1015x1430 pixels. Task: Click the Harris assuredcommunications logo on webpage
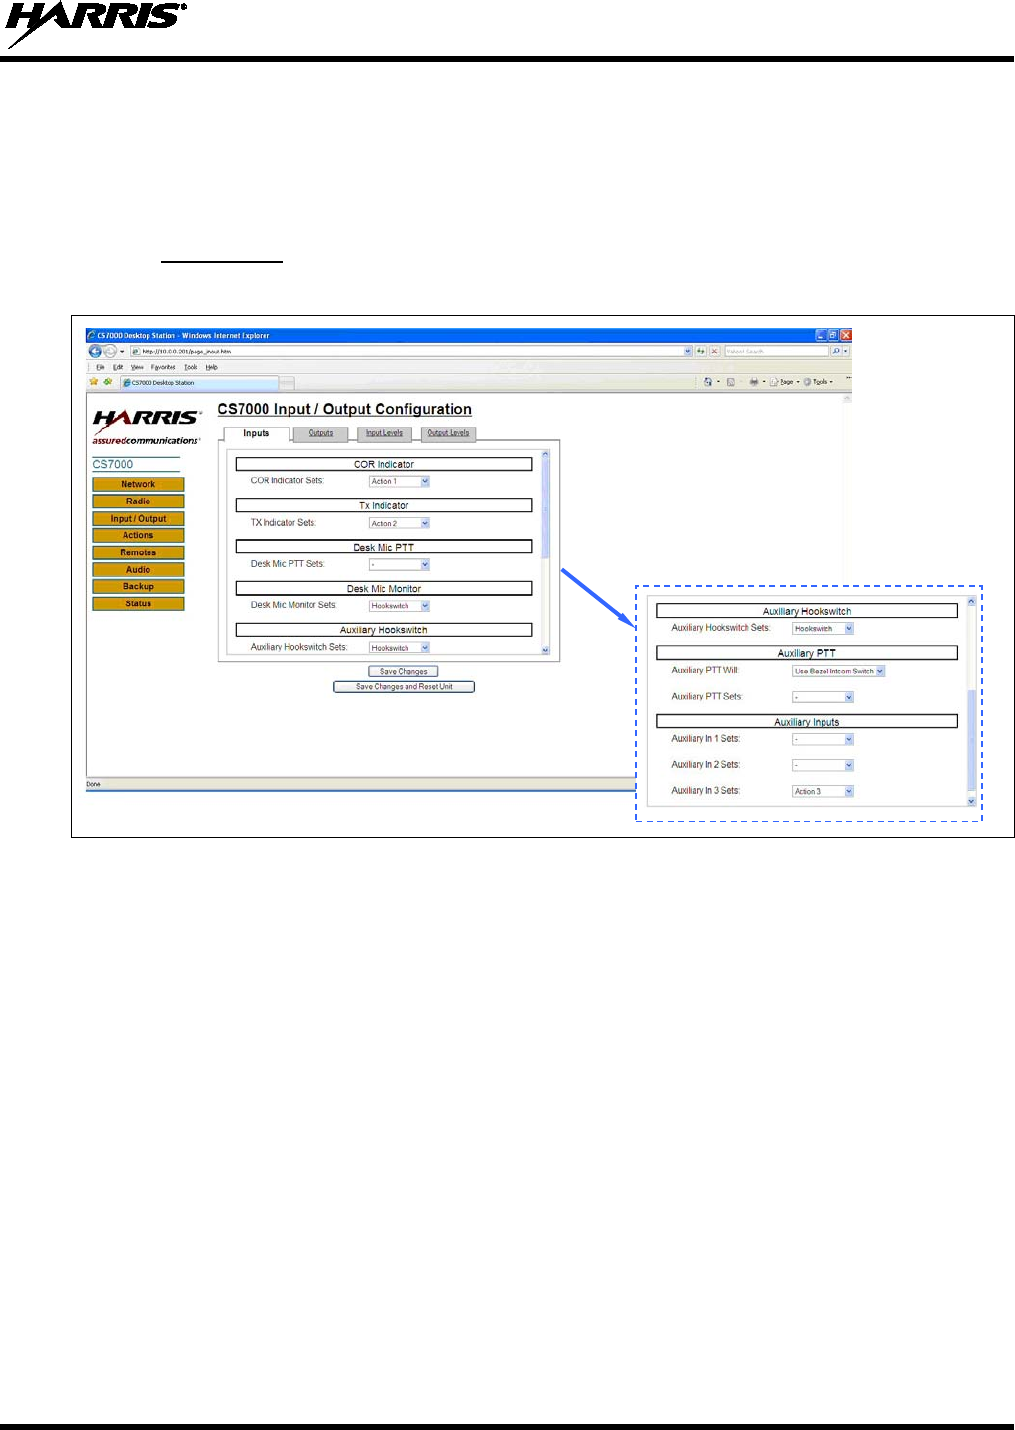click(x=146, y=426)
